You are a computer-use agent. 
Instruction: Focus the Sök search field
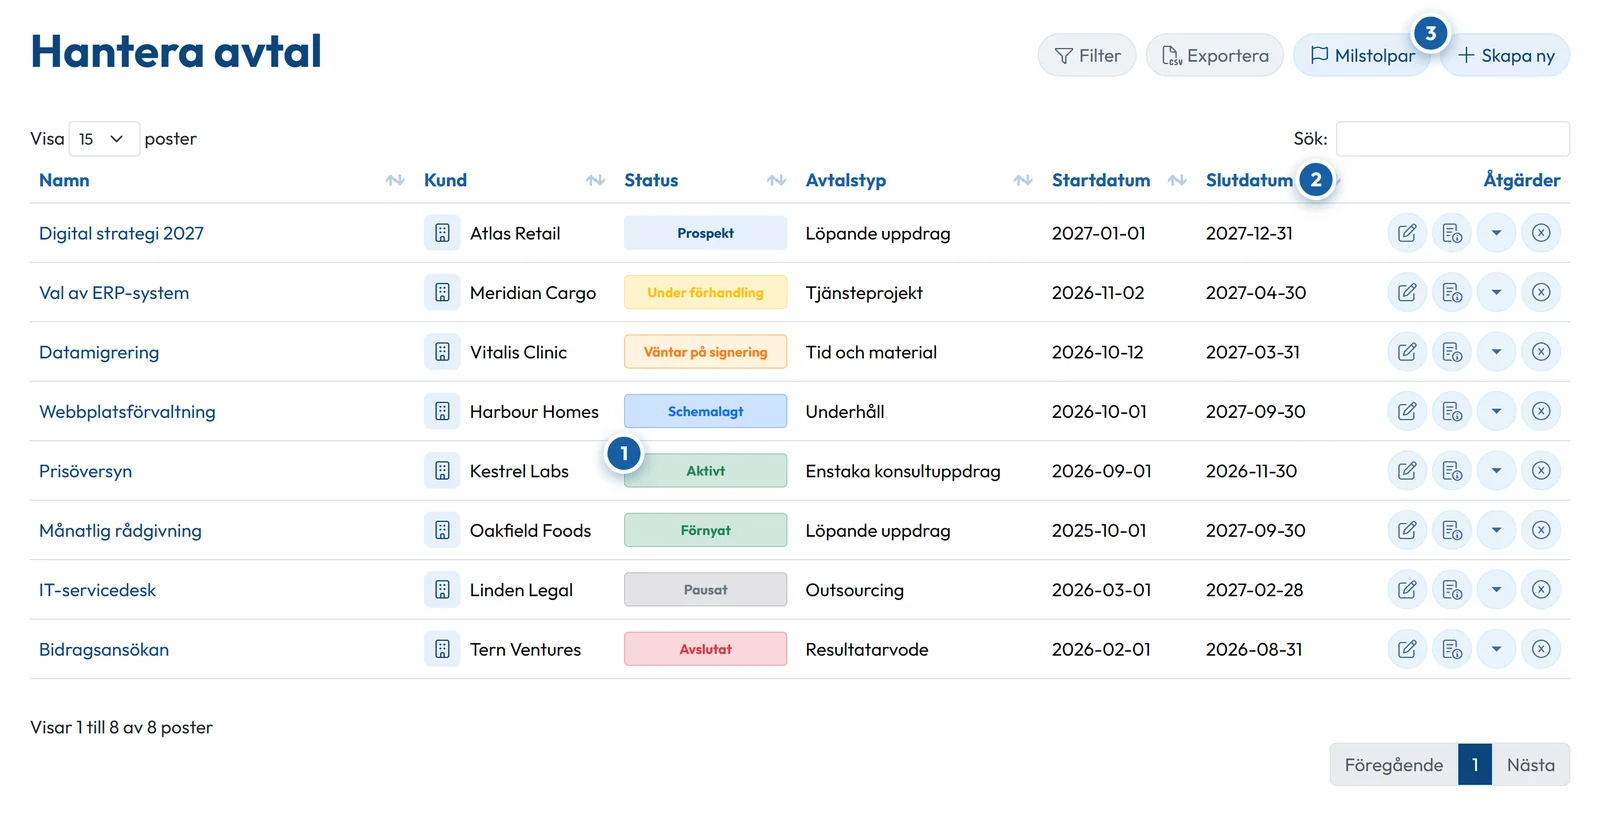point(1452,139)
